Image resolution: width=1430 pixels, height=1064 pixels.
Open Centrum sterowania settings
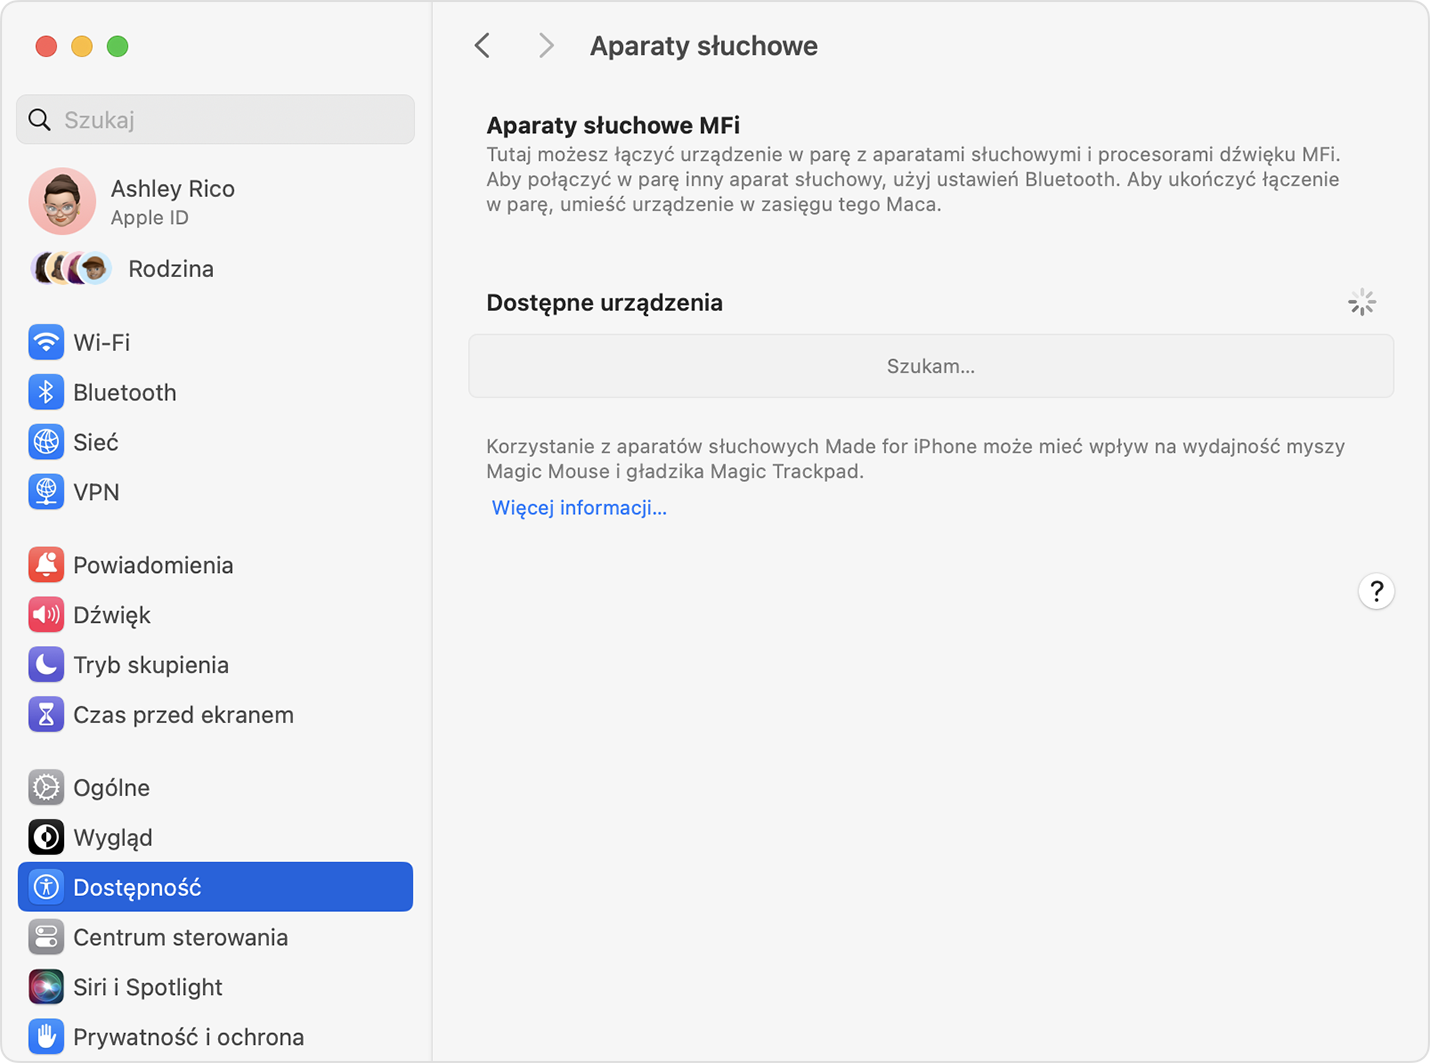[180, 938]
